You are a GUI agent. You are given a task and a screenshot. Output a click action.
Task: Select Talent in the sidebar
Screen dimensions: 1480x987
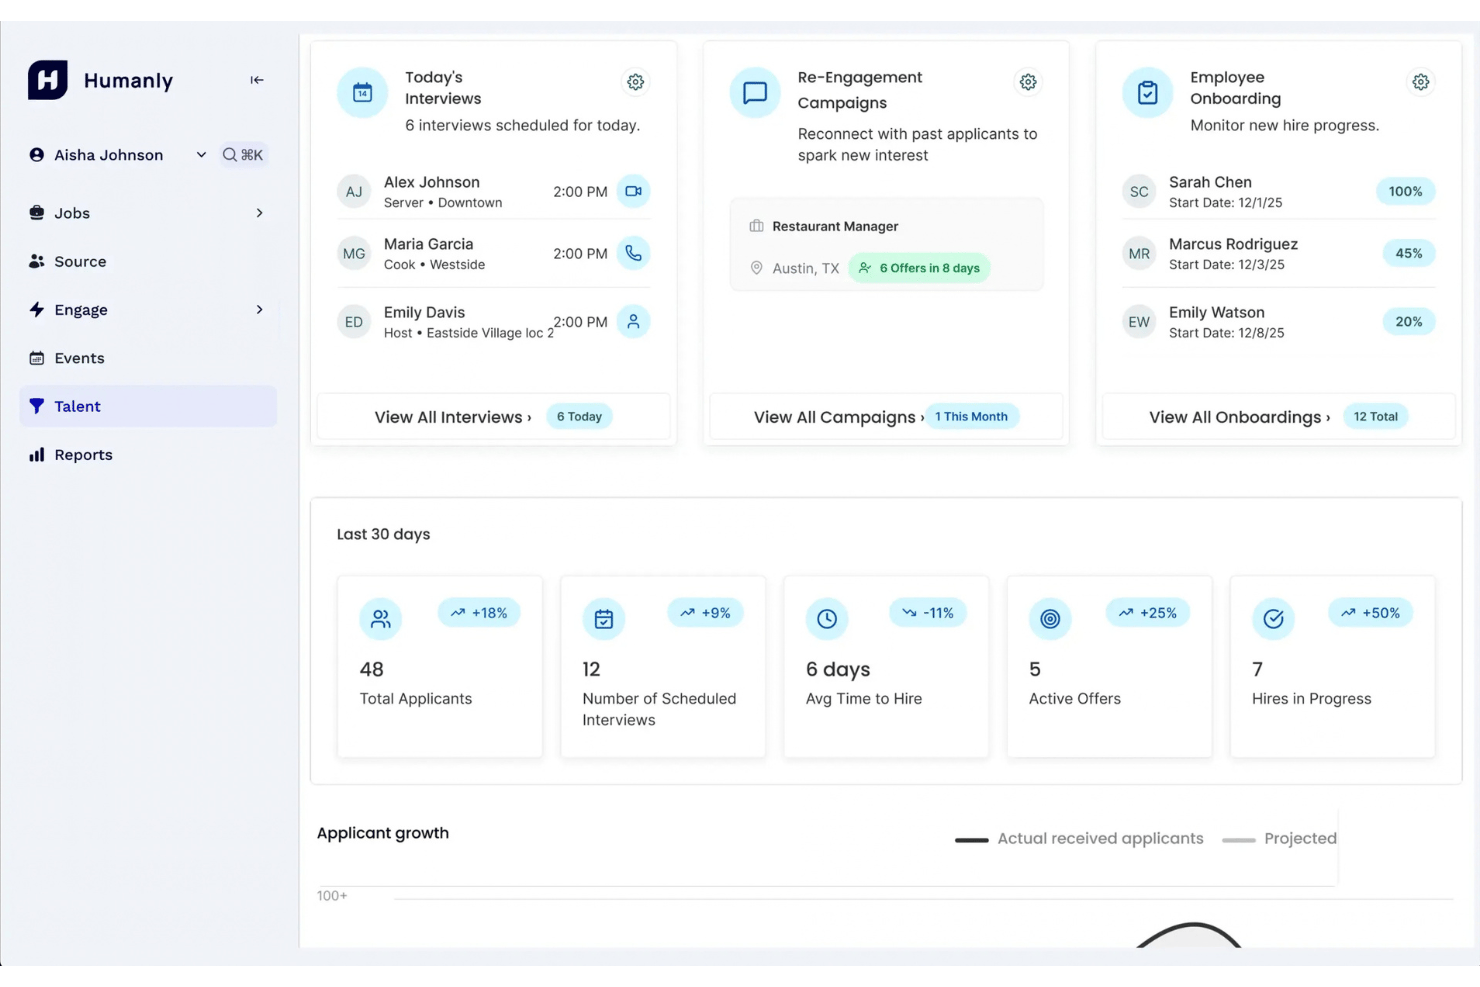[x=148, y=406]
